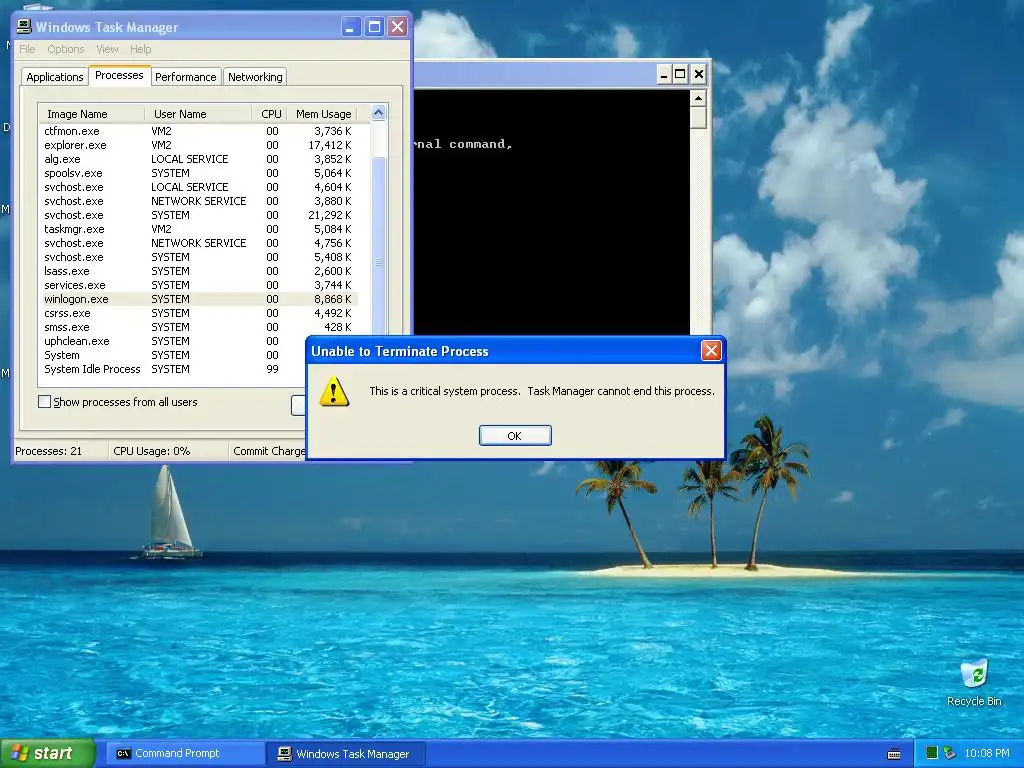Screen dimensions: 1024x768
Task: Select the taskmgr.exe process row
Action: (198, 229)
